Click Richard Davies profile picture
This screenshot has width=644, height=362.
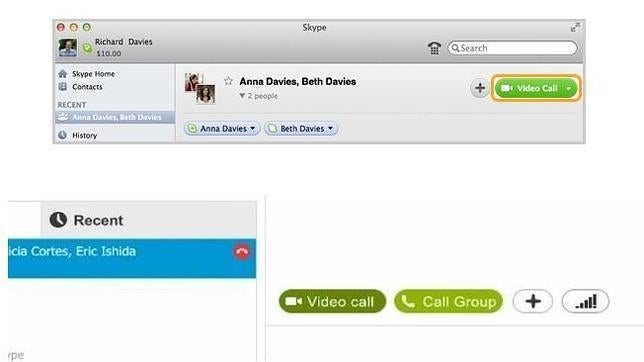click(67, 48)
